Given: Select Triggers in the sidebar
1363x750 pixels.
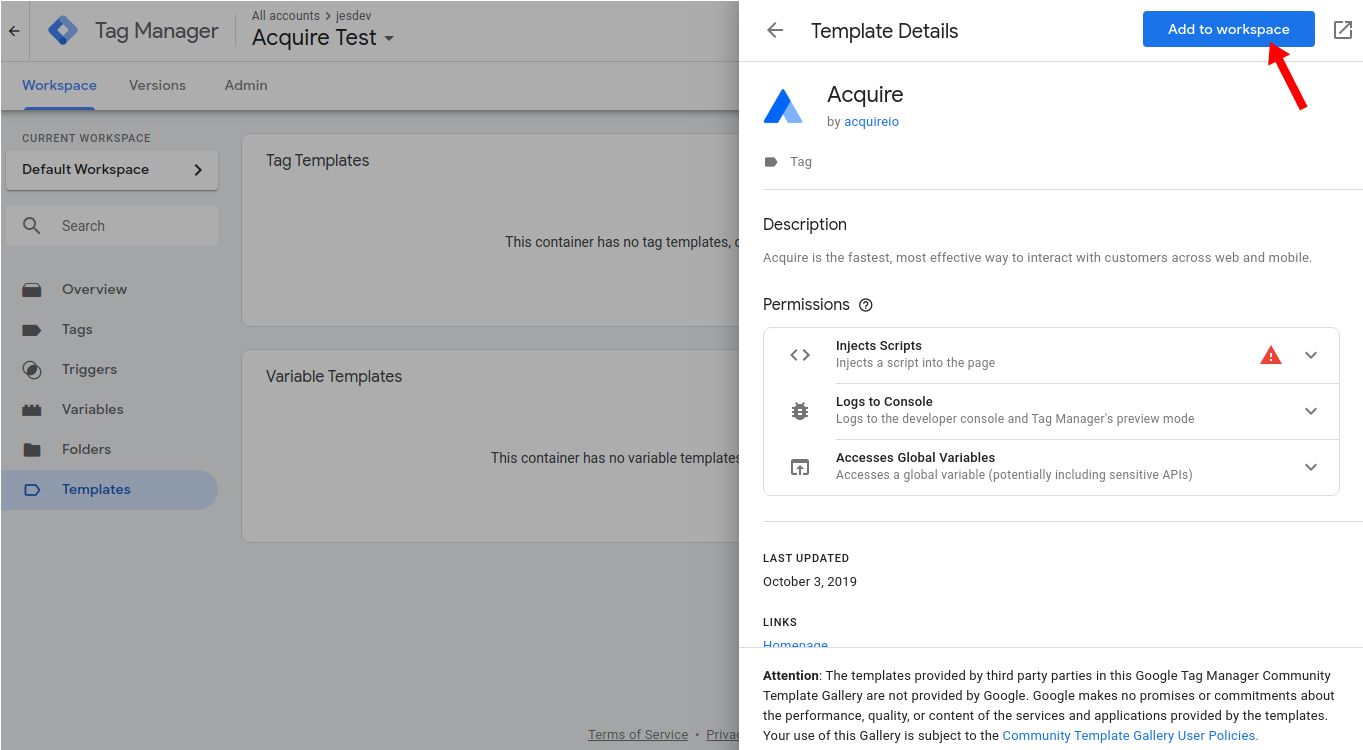Looking at the screenshot, I should click(x=89, y=369).
